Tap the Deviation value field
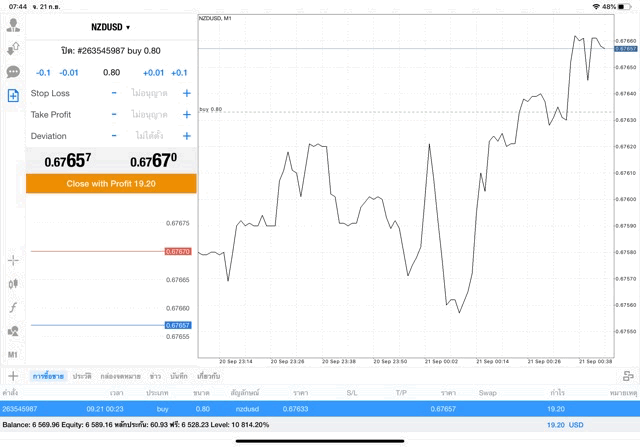640x447 pixels. click(x=149, y=136)
